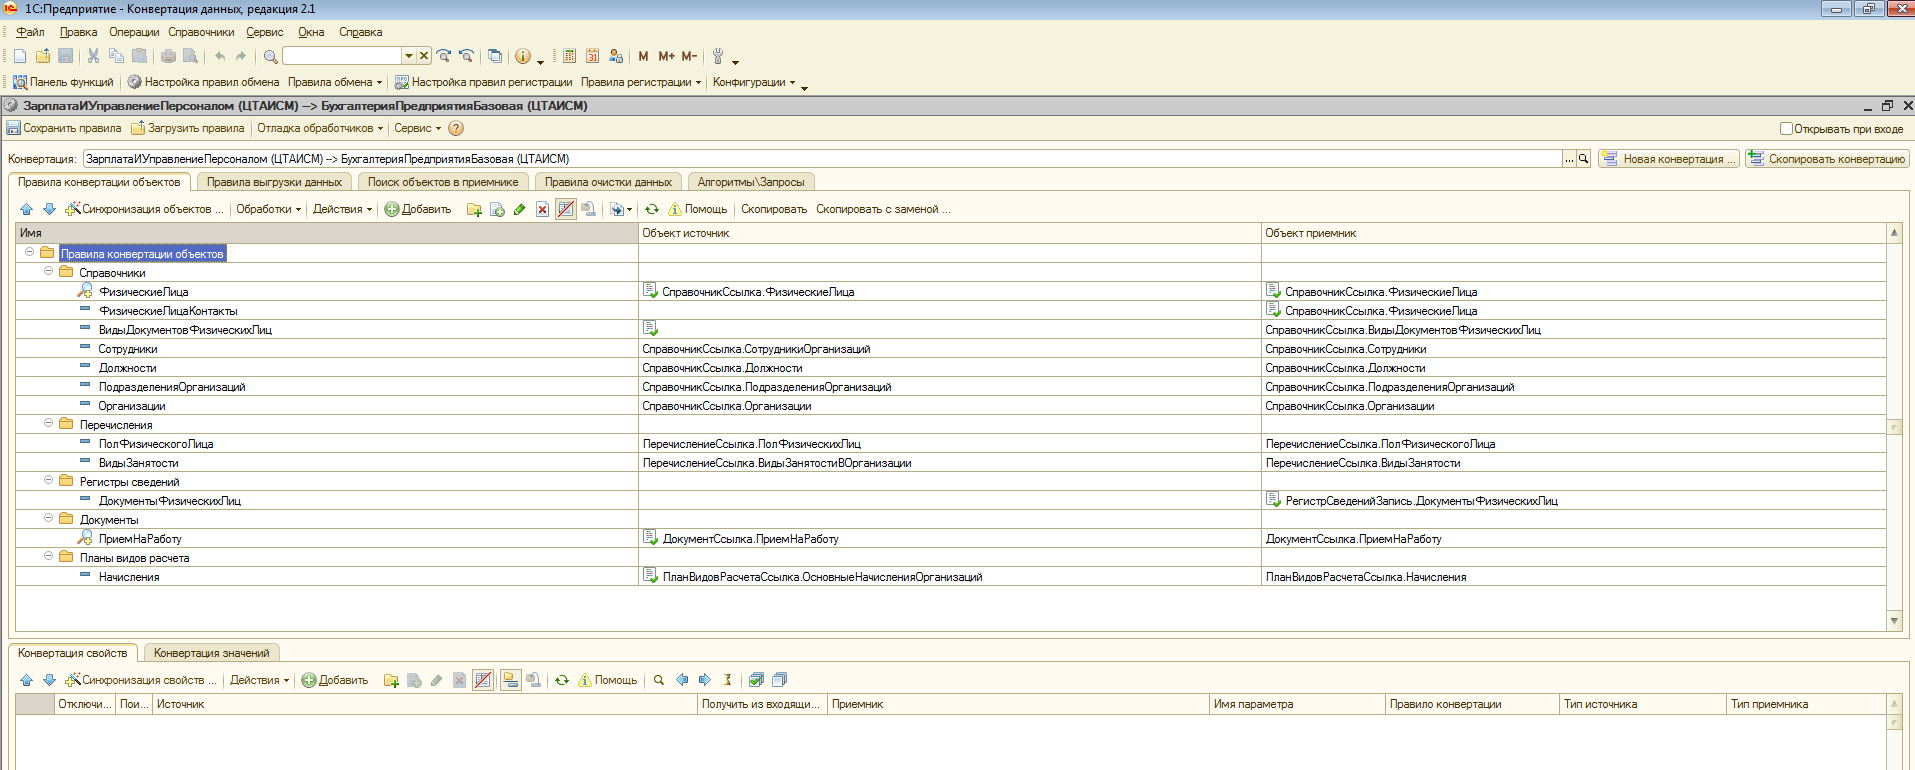The height and width of the screenshot is (770, 1915).
Task: Switch to Поиск объектов в приемнике tab
Action: [443, 182]
